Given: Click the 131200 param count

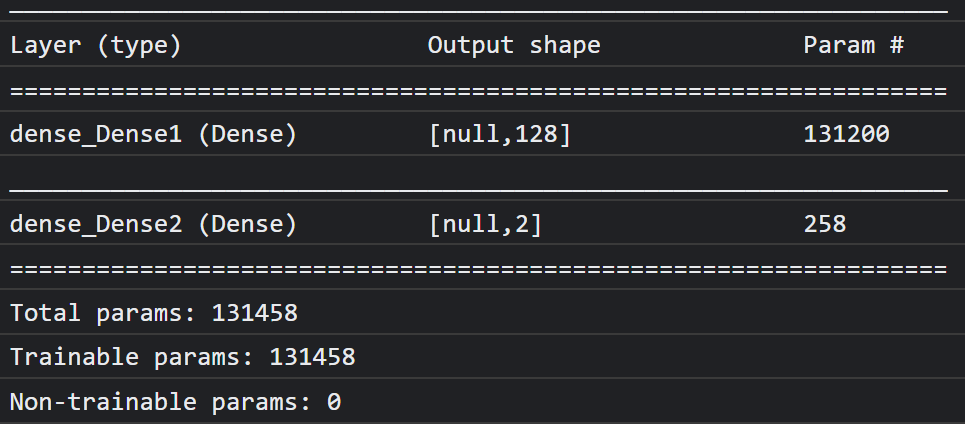Looking at the screenshot, I should click(846, 135).
